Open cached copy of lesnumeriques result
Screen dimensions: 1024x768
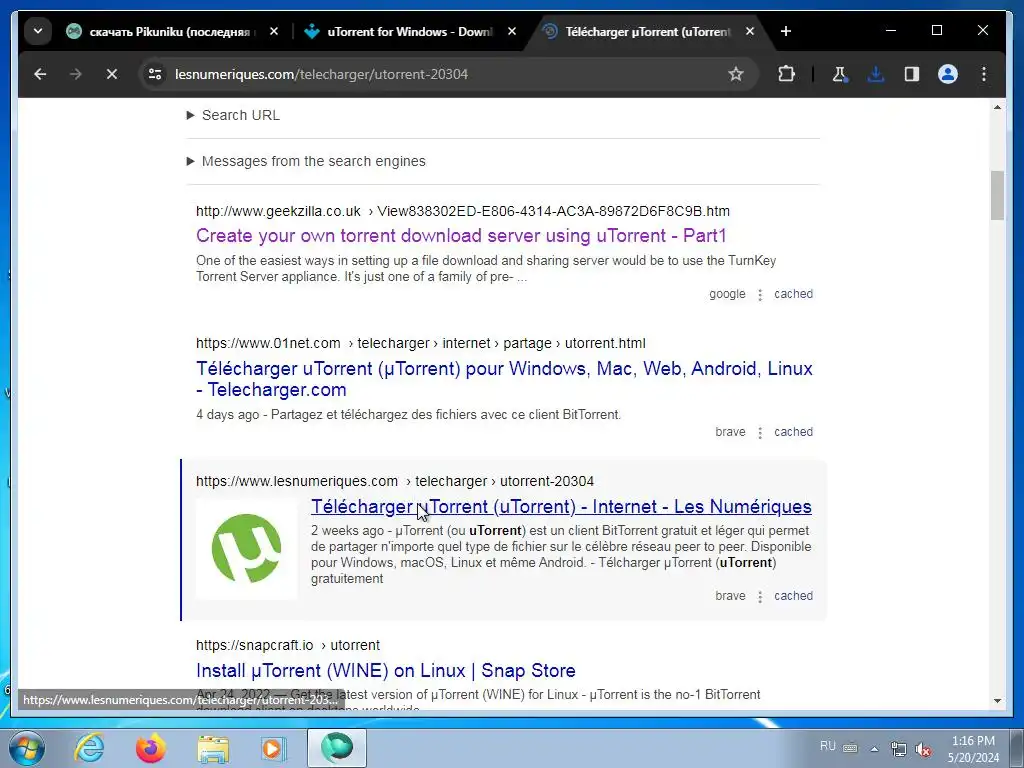coord(793,596)
